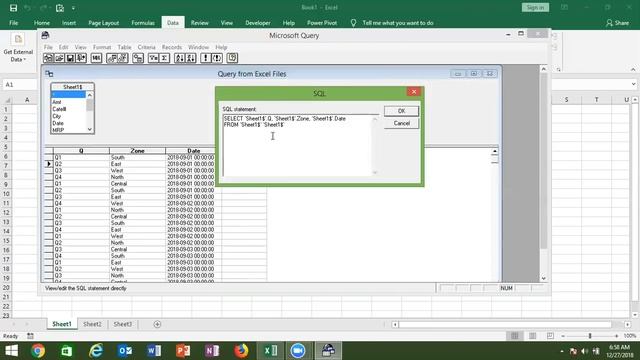This screenshot has width=640, height=360.
Task: Switch to Page Break Preview in status bar
Action: (550, 336)
